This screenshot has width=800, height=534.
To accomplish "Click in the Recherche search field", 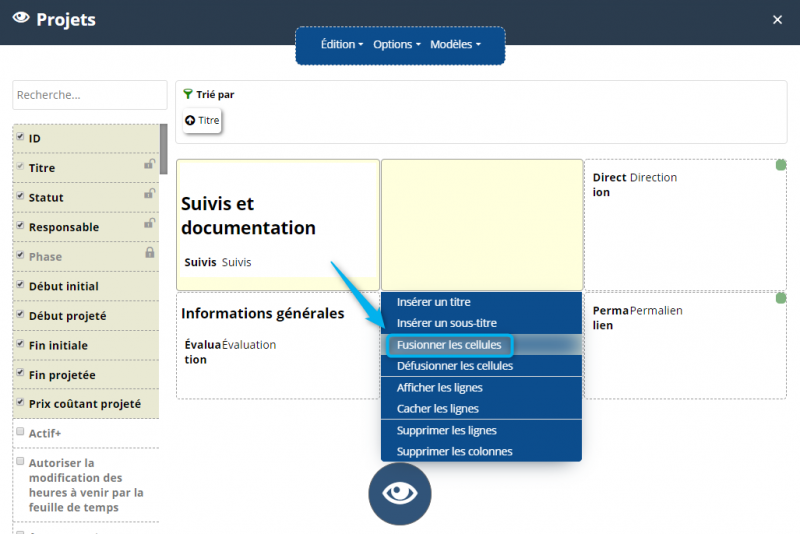I will 89,95.
